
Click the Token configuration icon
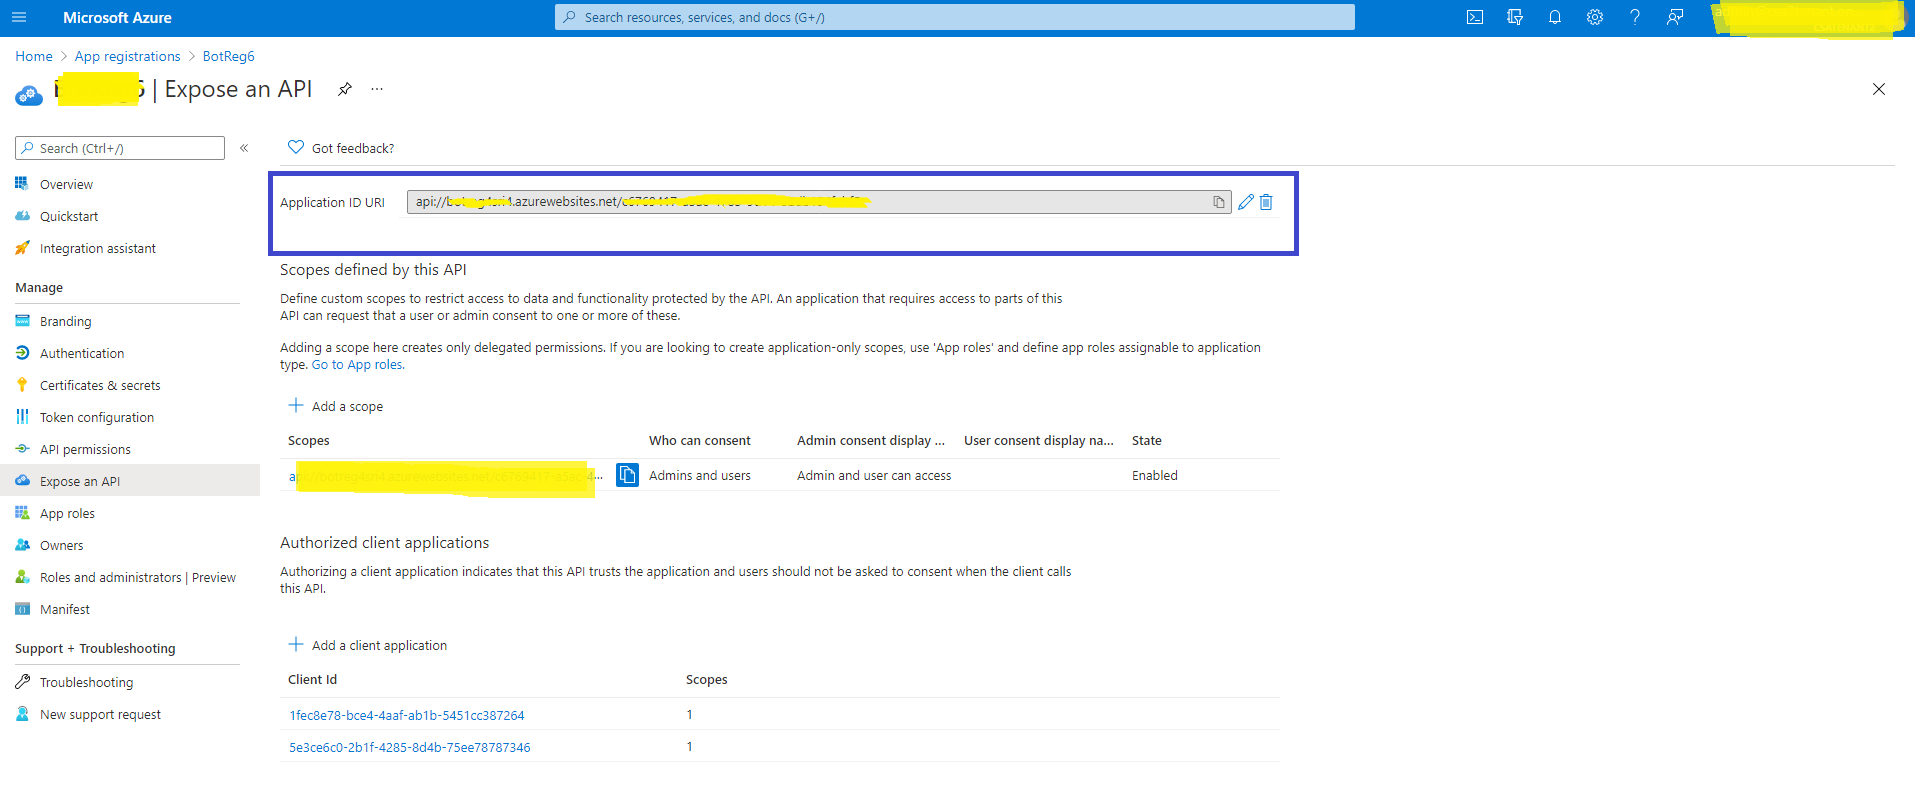22,416
